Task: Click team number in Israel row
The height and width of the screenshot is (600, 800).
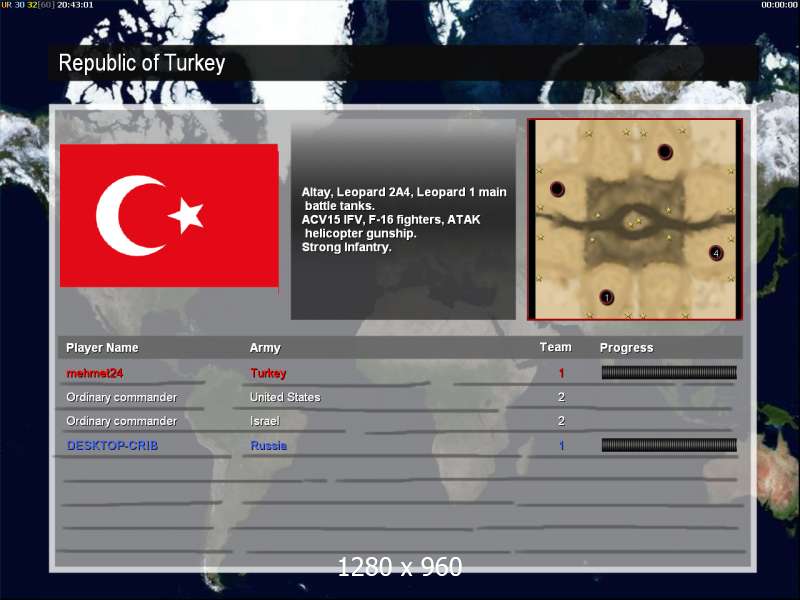Action: (x=561, y=421)
